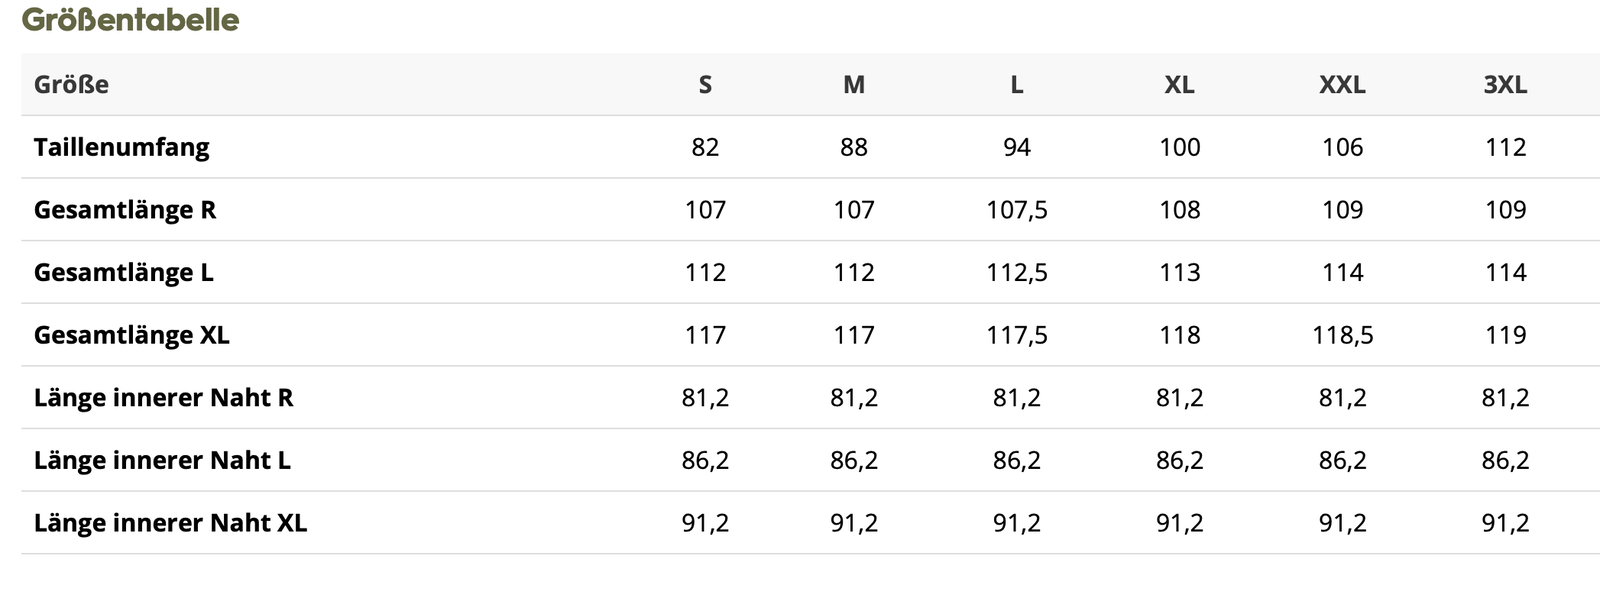Click Taillenumfang value 94 for size L
Screen dimensions: 1600x614
tap(1017, 147)
